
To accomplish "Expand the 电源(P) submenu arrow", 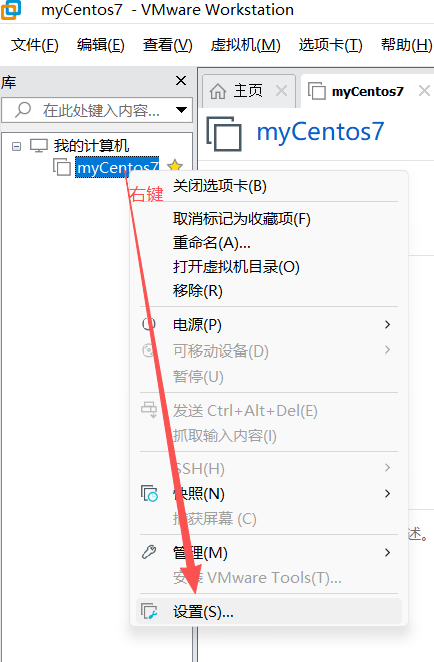I will (387, 324).
